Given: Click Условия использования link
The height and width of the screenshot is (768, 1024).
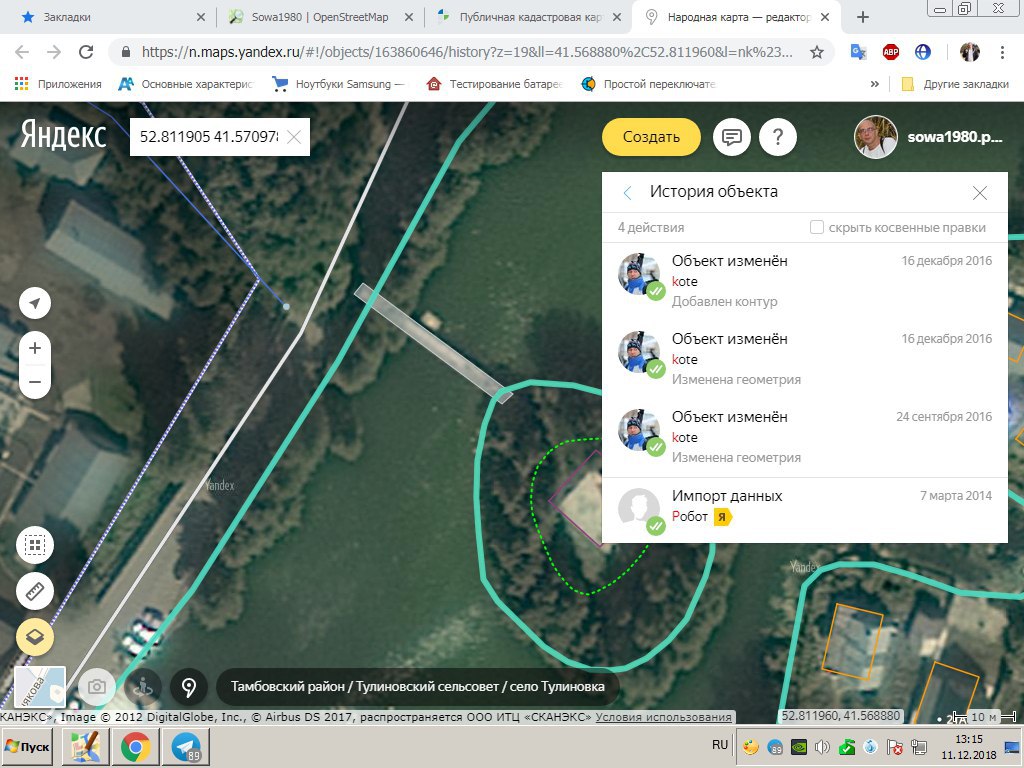Looking at the screenshot, I should (664, 716).
